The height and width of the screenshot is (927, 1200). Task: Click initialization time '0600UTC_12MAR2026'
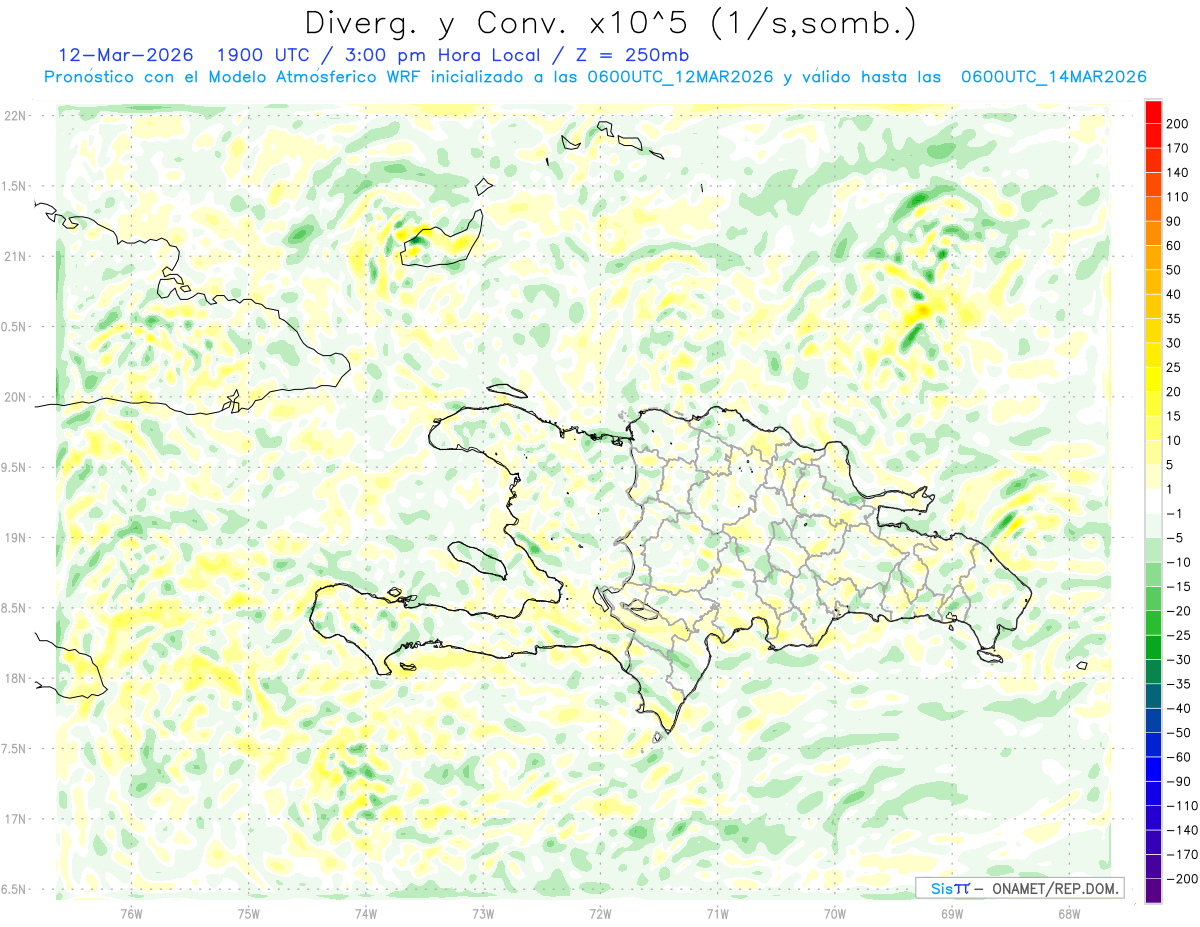678,77
